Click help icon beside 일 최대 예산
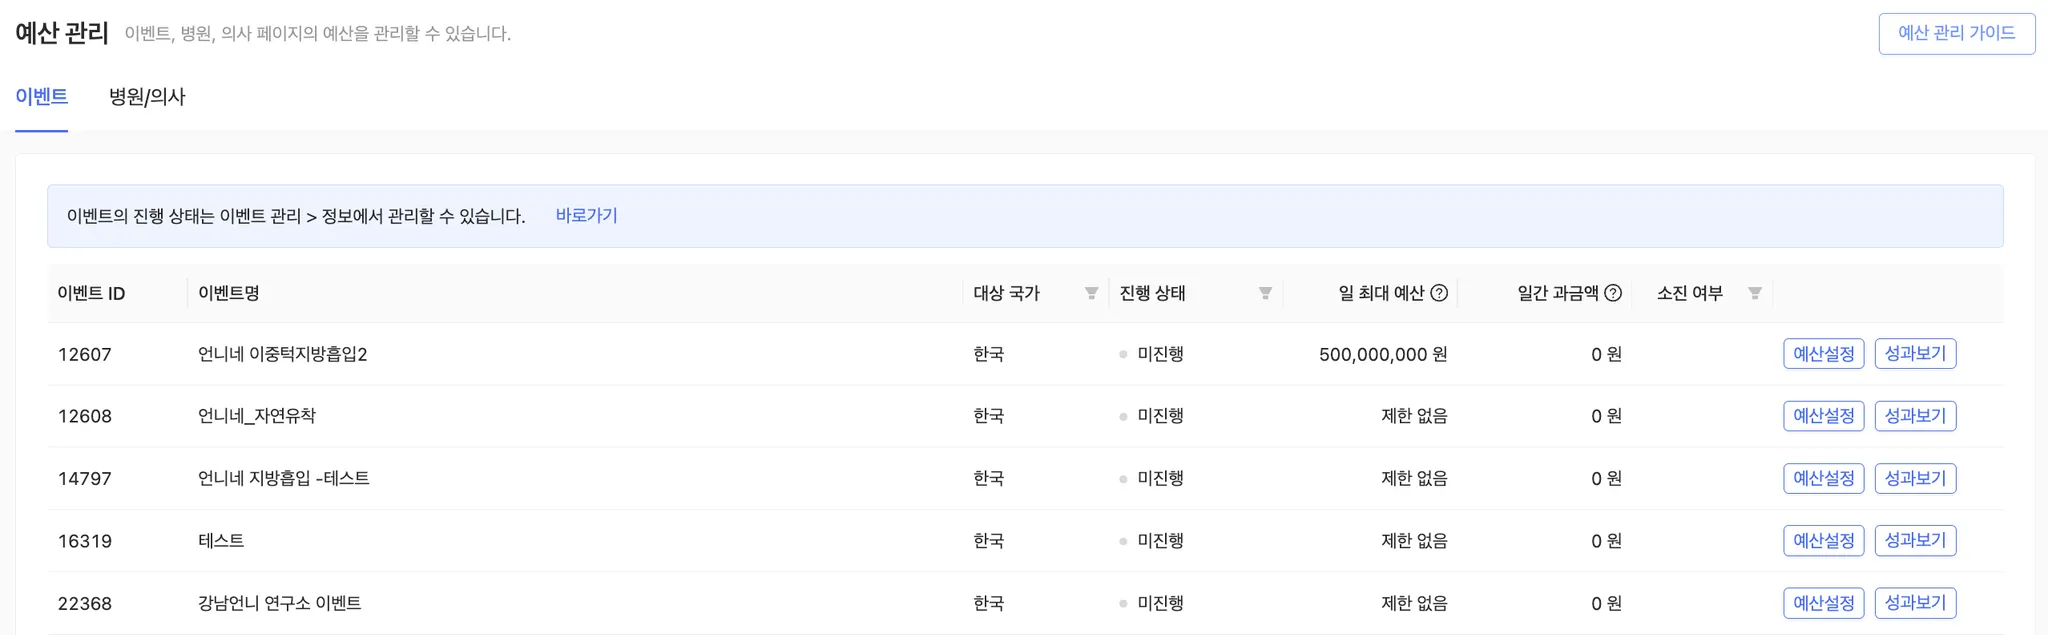 pos(1439,293)
